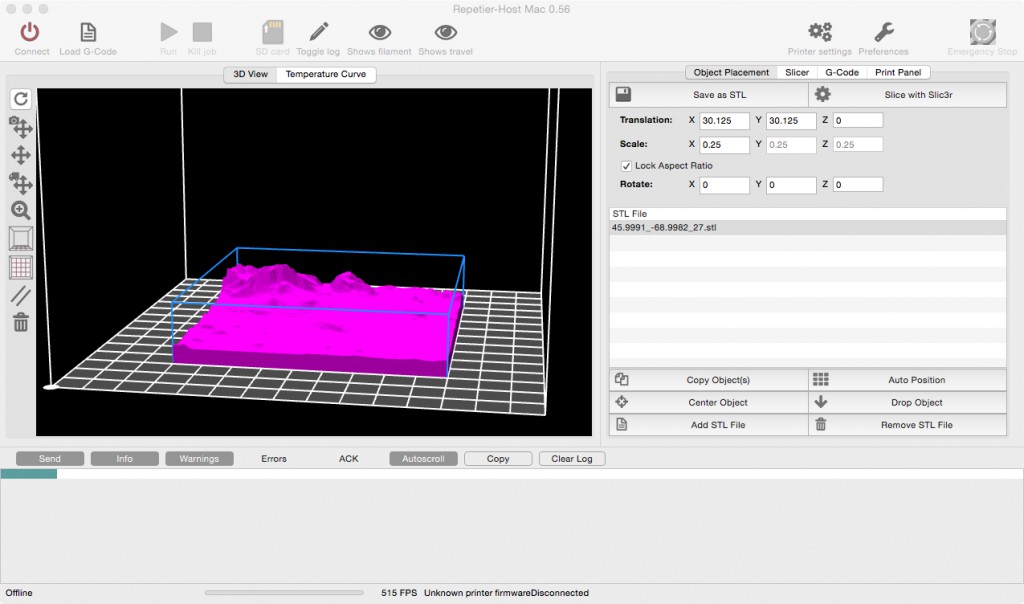Start the job with Run icon

click(x=168, y=32)
